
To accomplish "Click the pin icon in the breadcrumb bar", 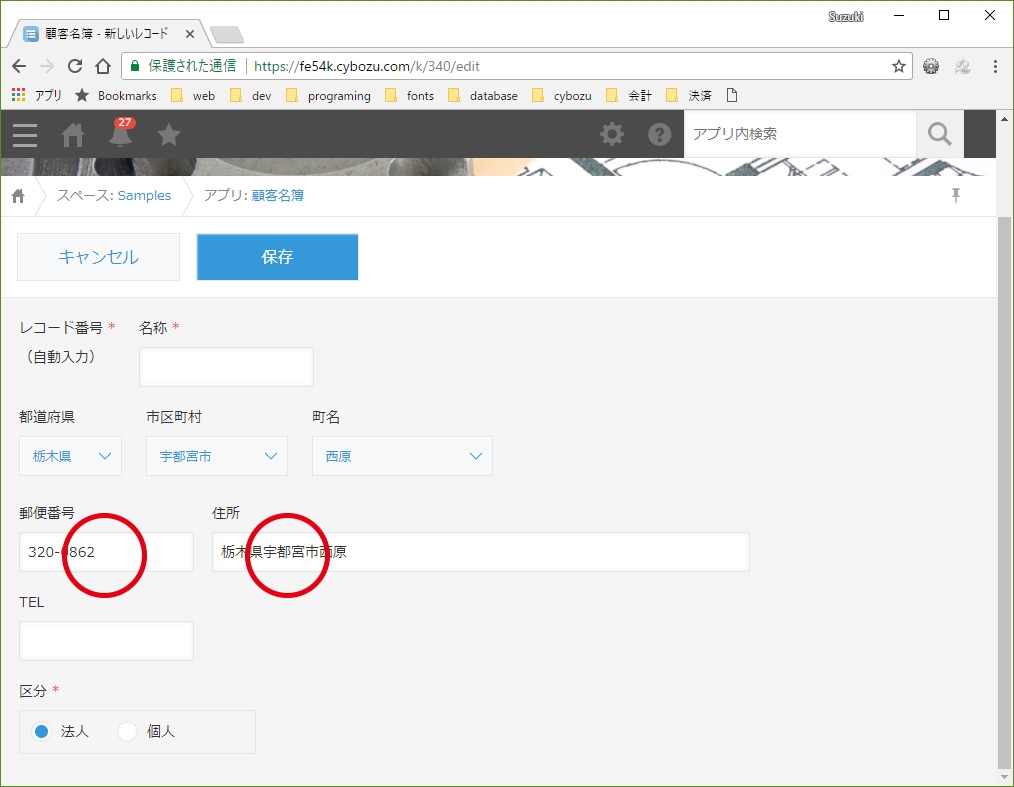I will point(956,195).
